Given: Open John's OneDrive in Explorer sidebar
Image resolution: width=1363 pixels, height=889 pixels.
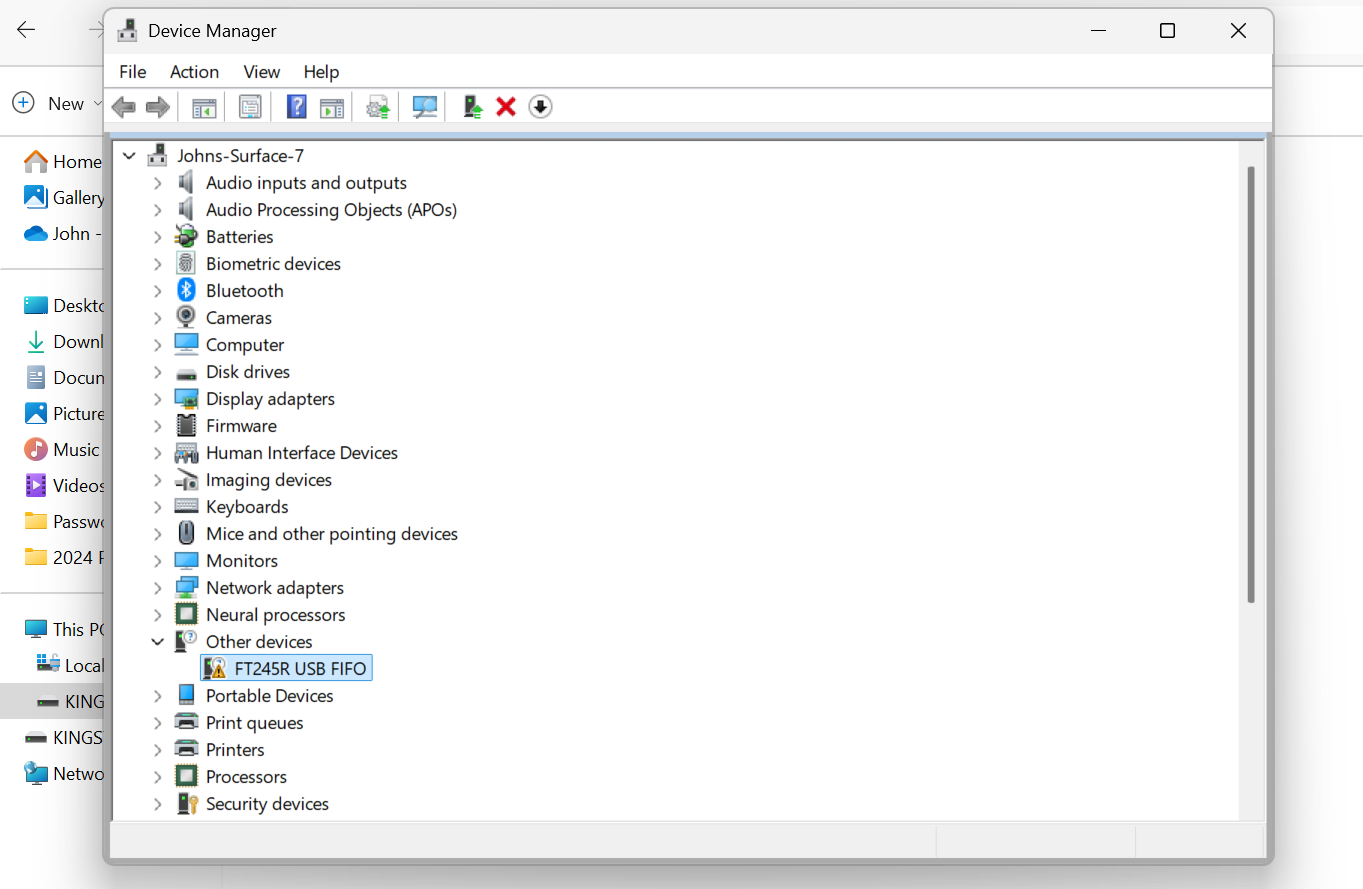Looking at the screenshot, I should pyautogui.click(x=64, y=234).
